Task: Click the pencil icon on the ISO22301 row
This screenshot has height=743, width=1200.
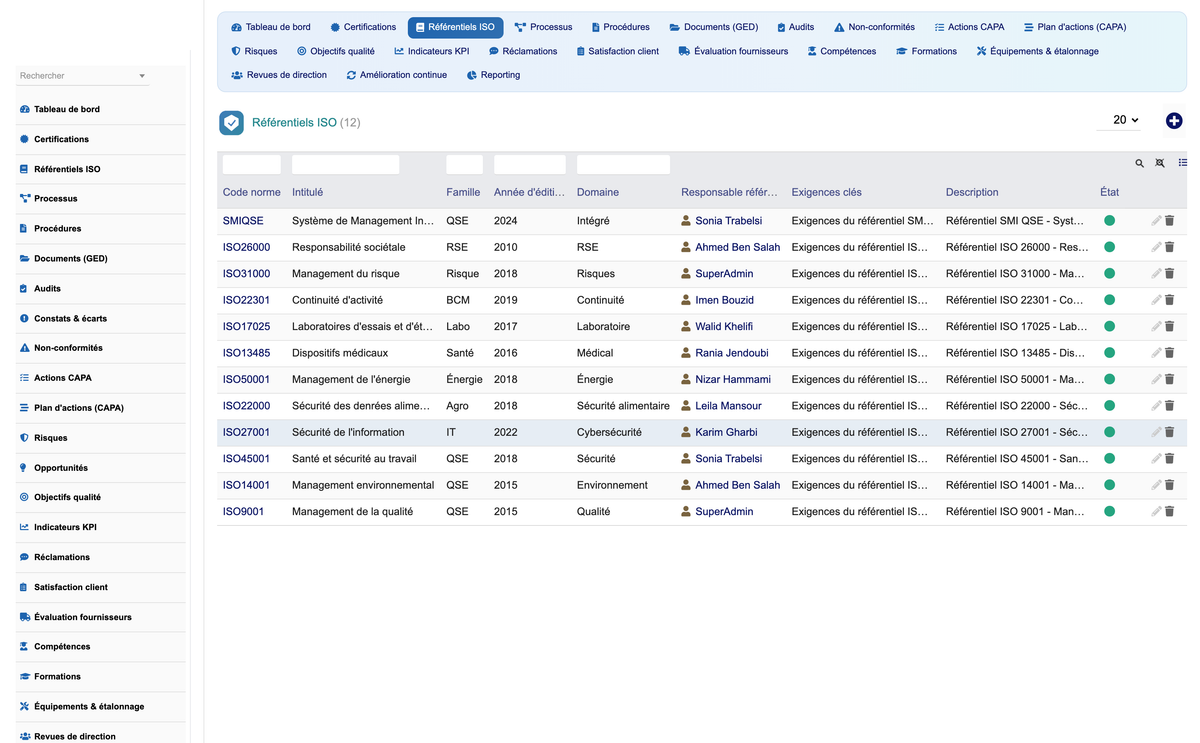Action: click(x=1157, y=300)
